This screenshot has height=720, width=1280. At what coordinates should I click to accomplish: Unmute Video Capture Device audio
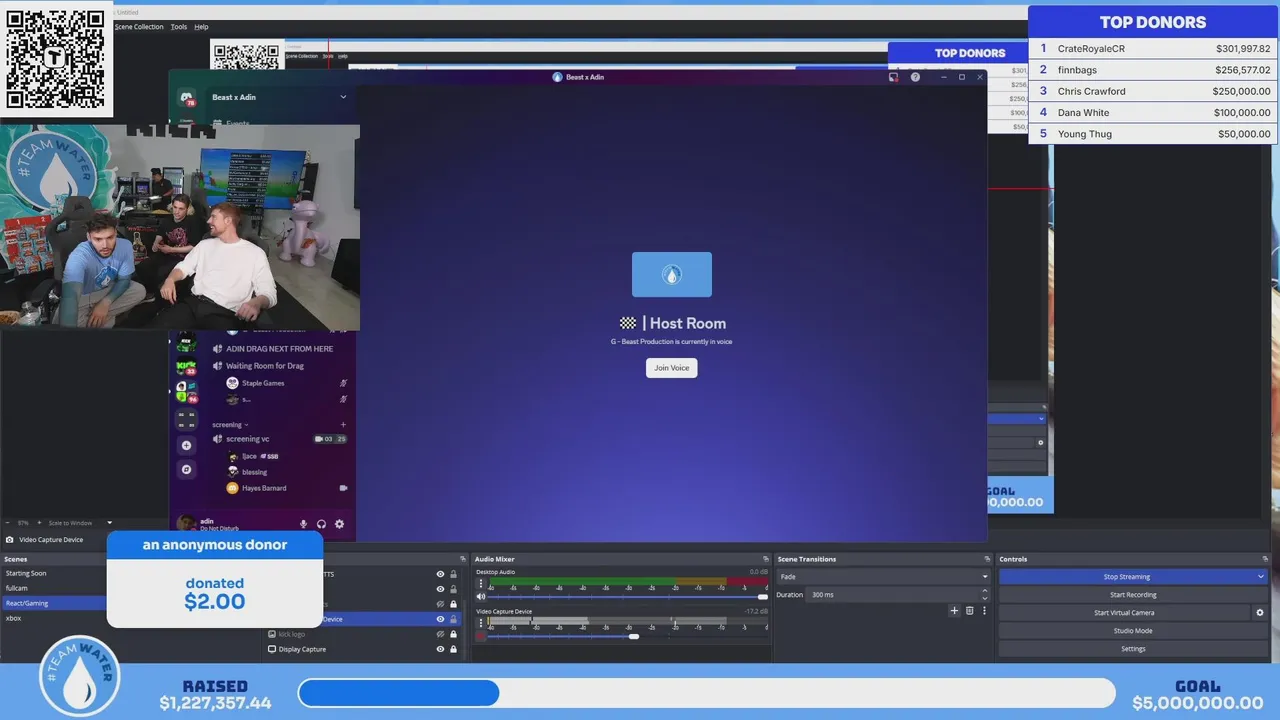tap(481, 636)
